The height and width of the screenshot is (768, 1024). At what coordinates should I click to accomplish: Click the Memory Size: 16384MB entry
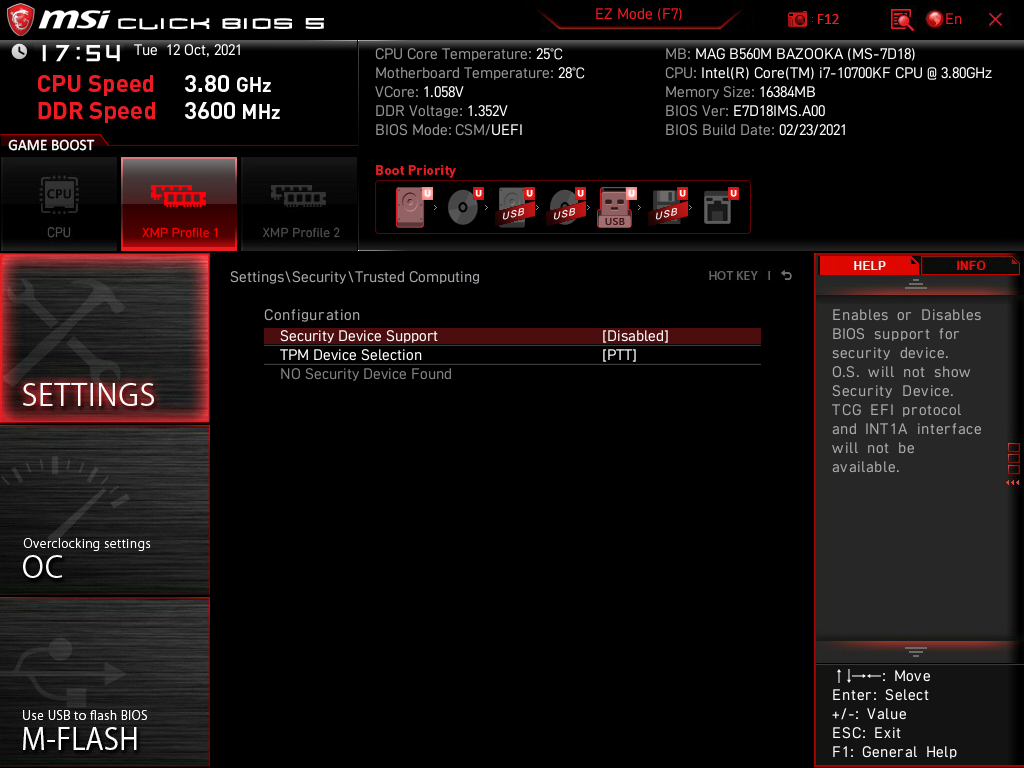pos(740,92)
